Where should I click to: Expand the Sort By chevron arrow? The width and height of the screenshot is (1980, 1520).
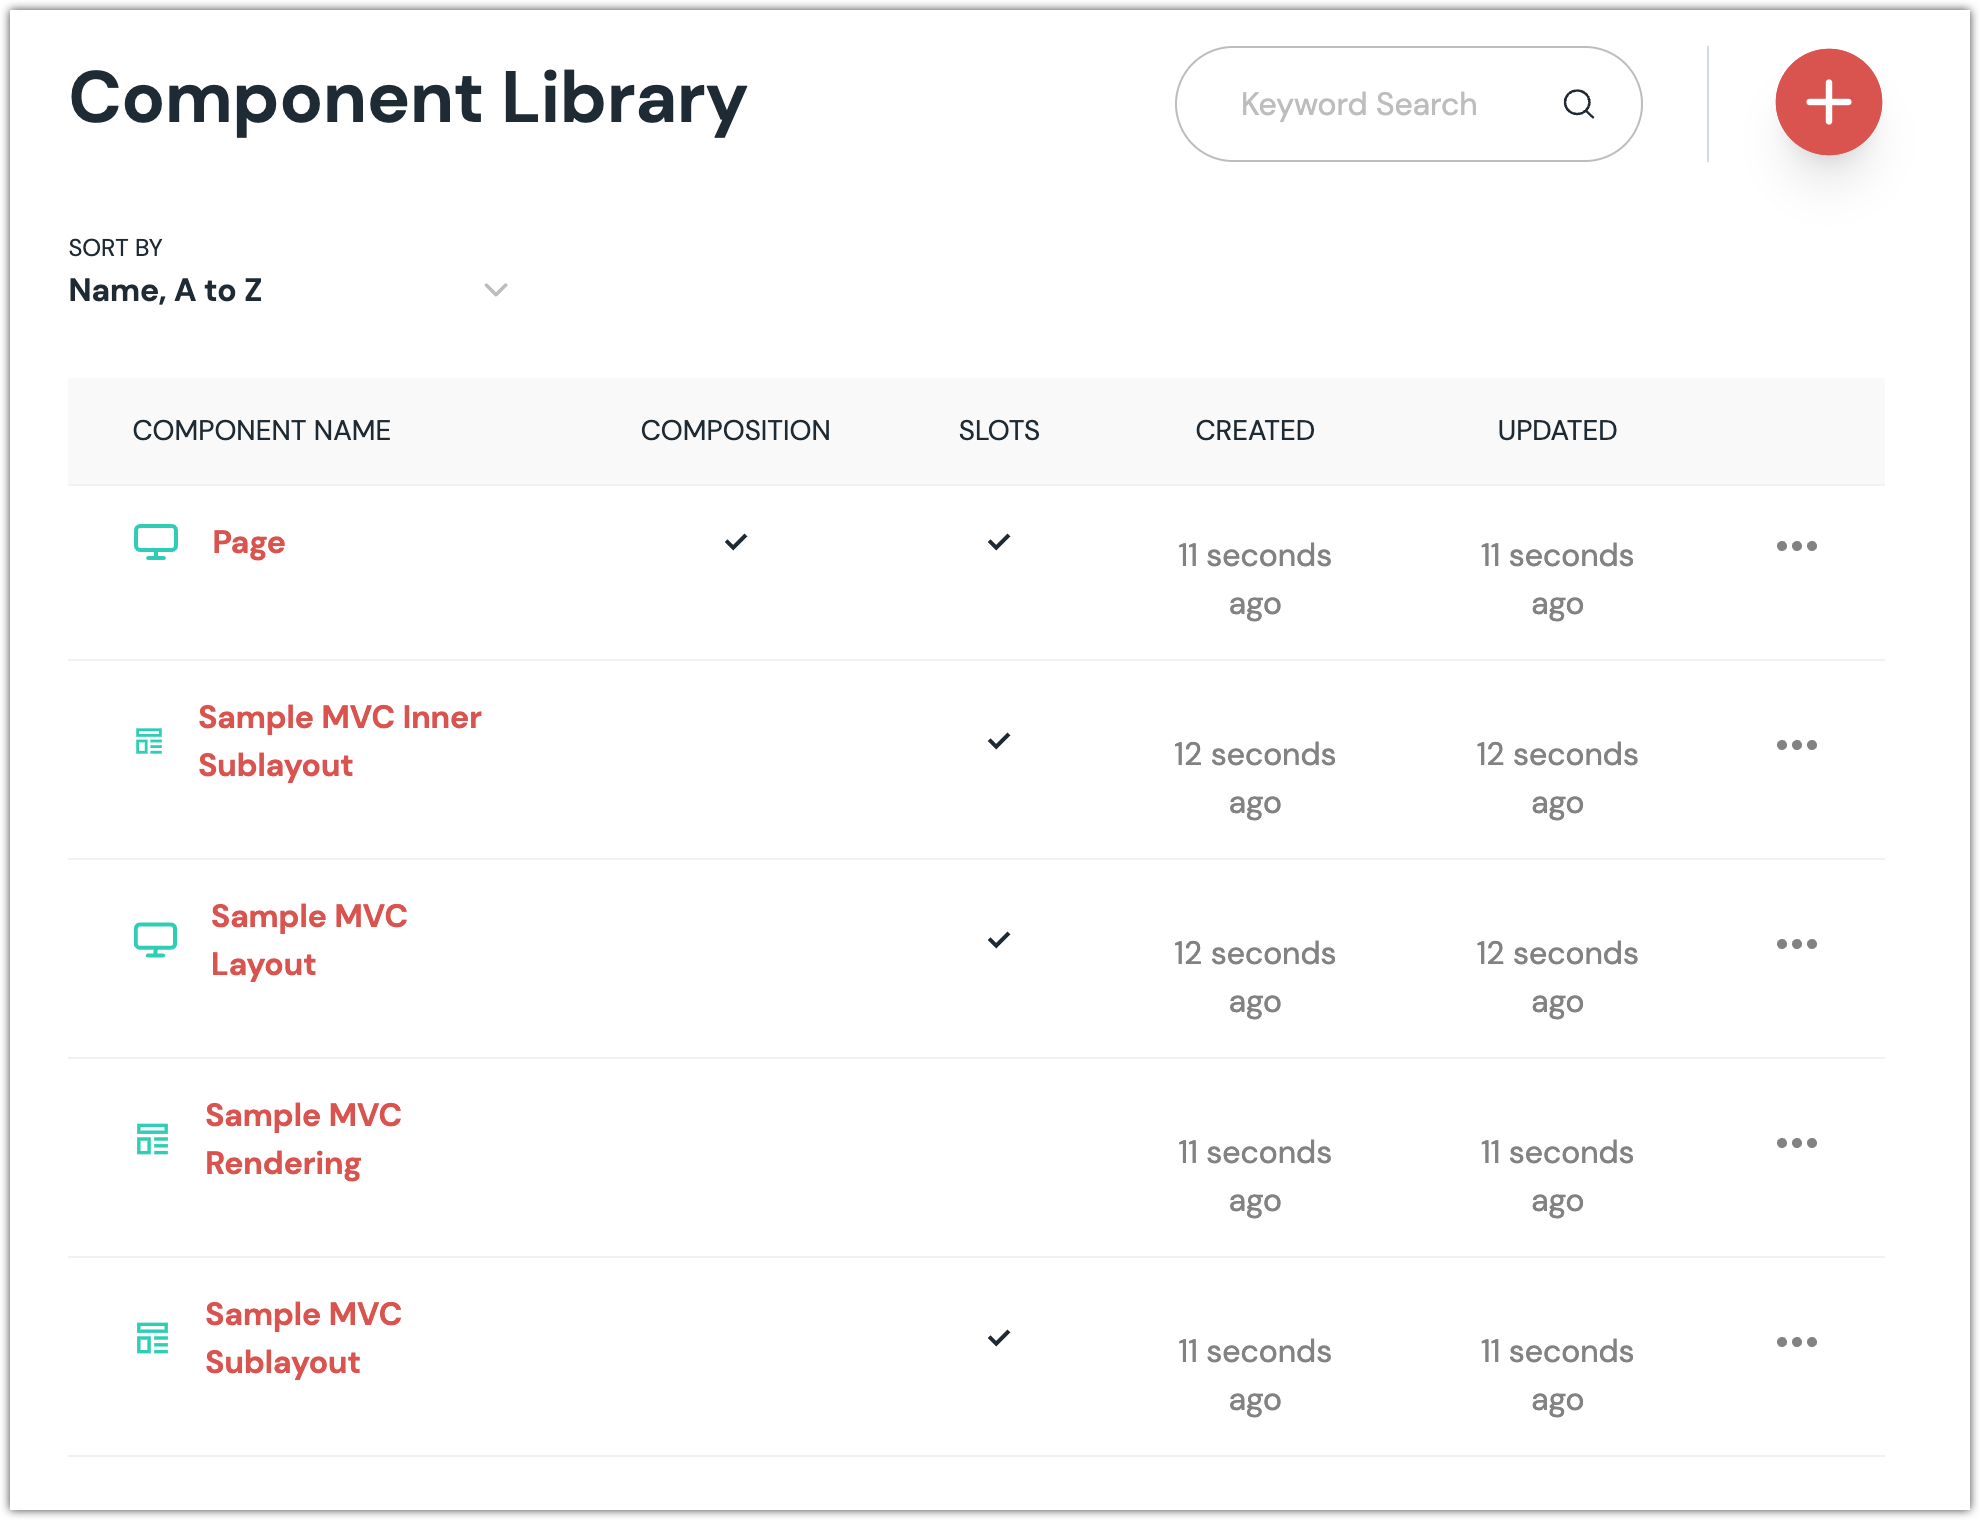pos(496,290)
